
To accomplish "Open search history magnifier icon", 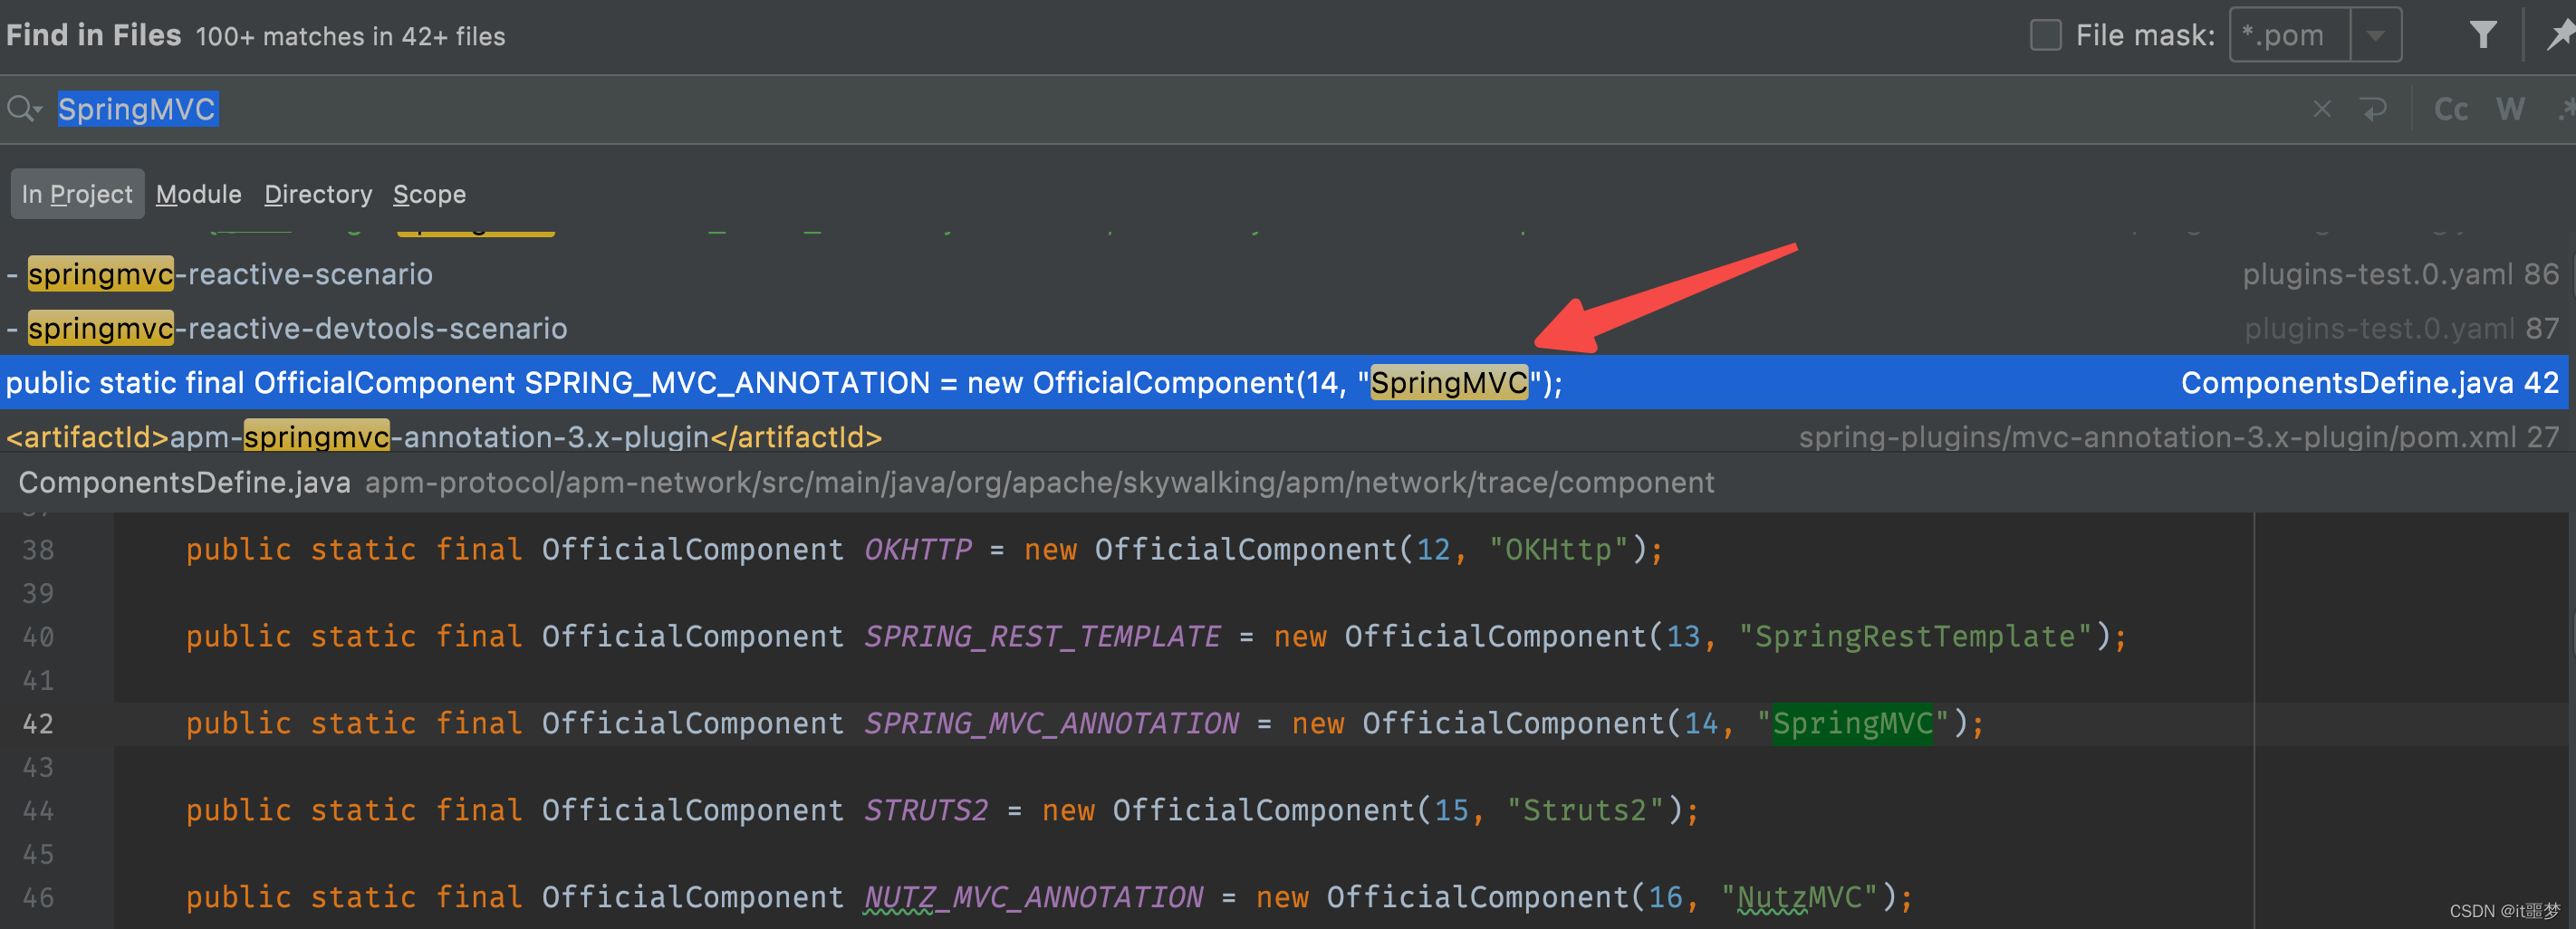I will pos(24,108).
